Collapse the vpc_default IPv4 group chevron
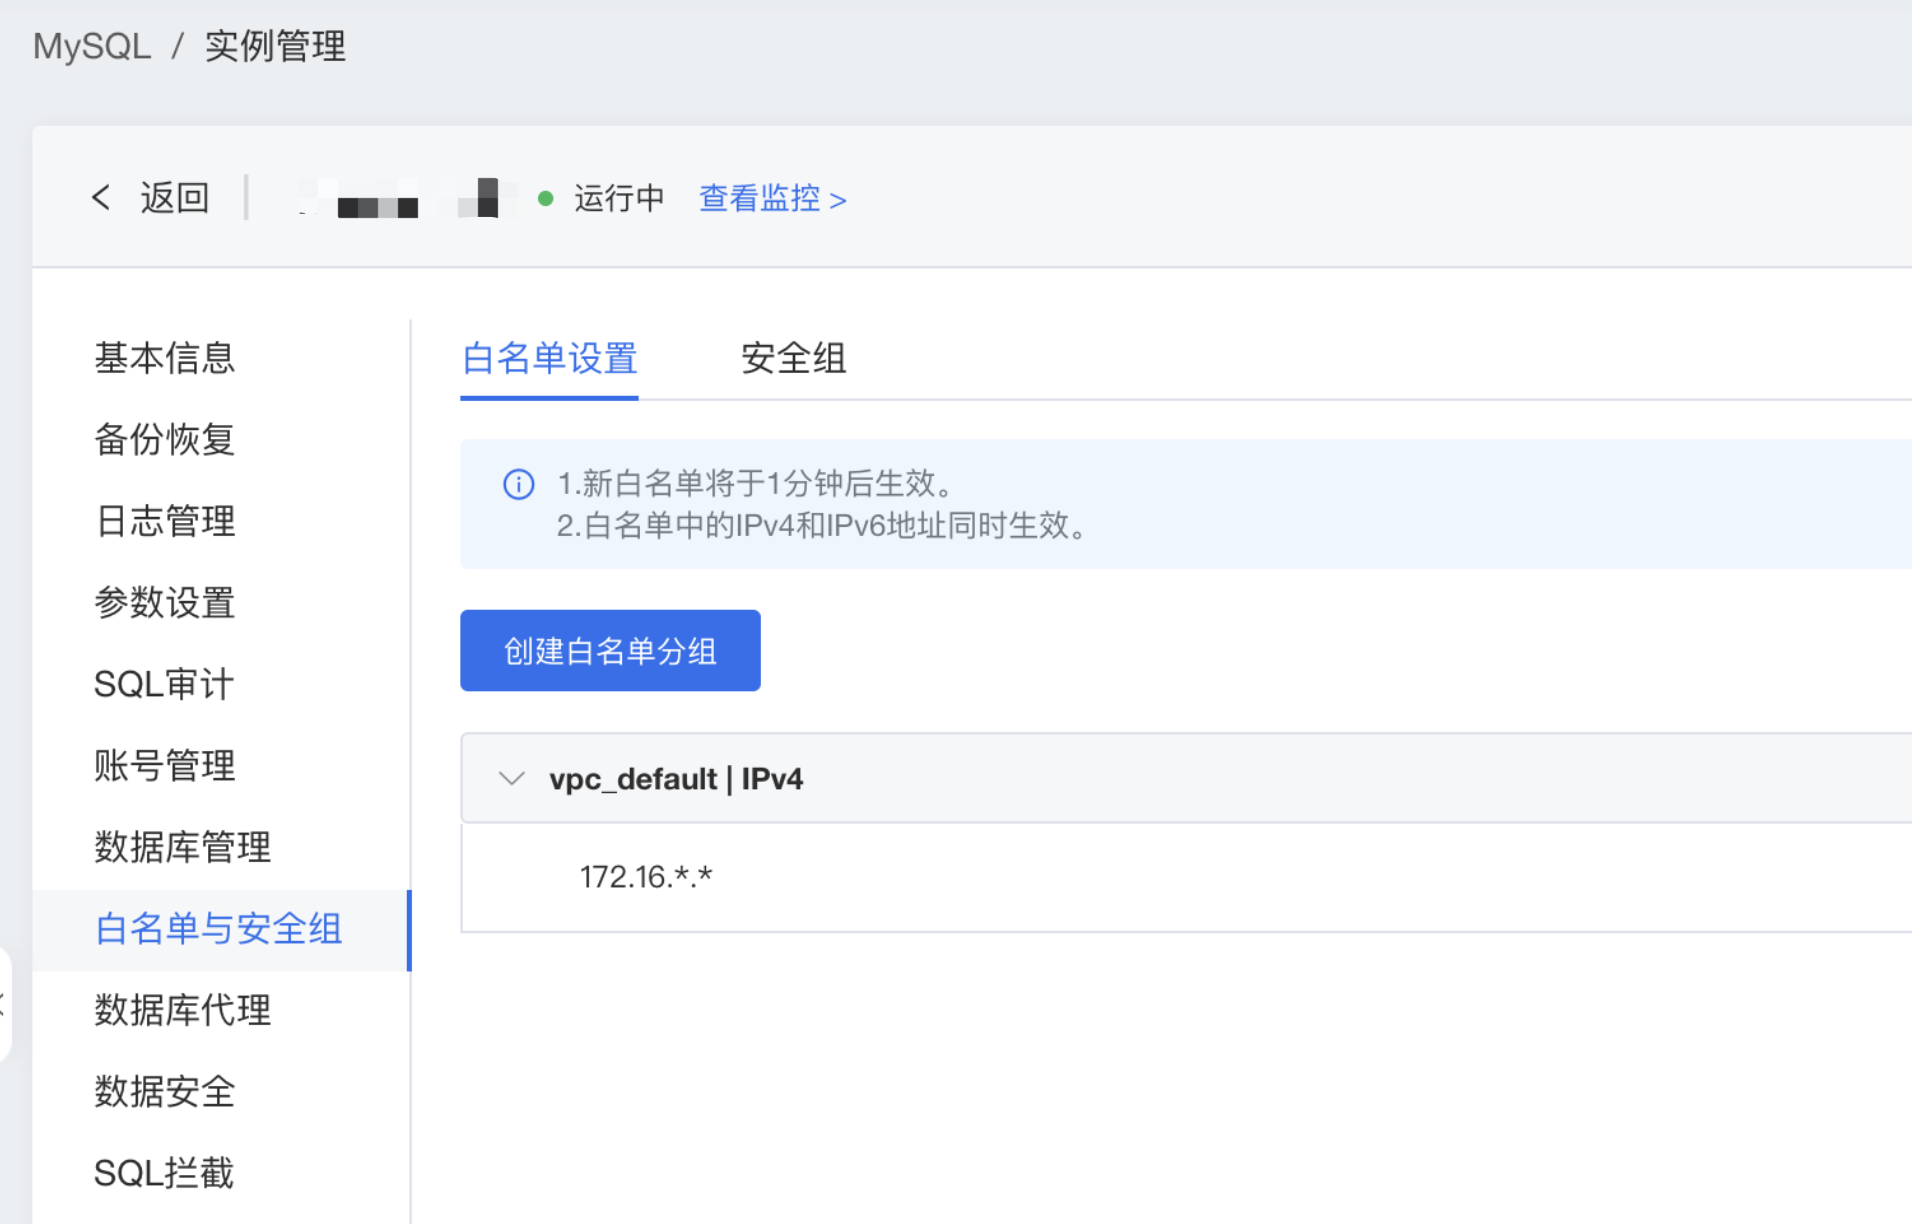1912x1224 pixels. [512, 778]
